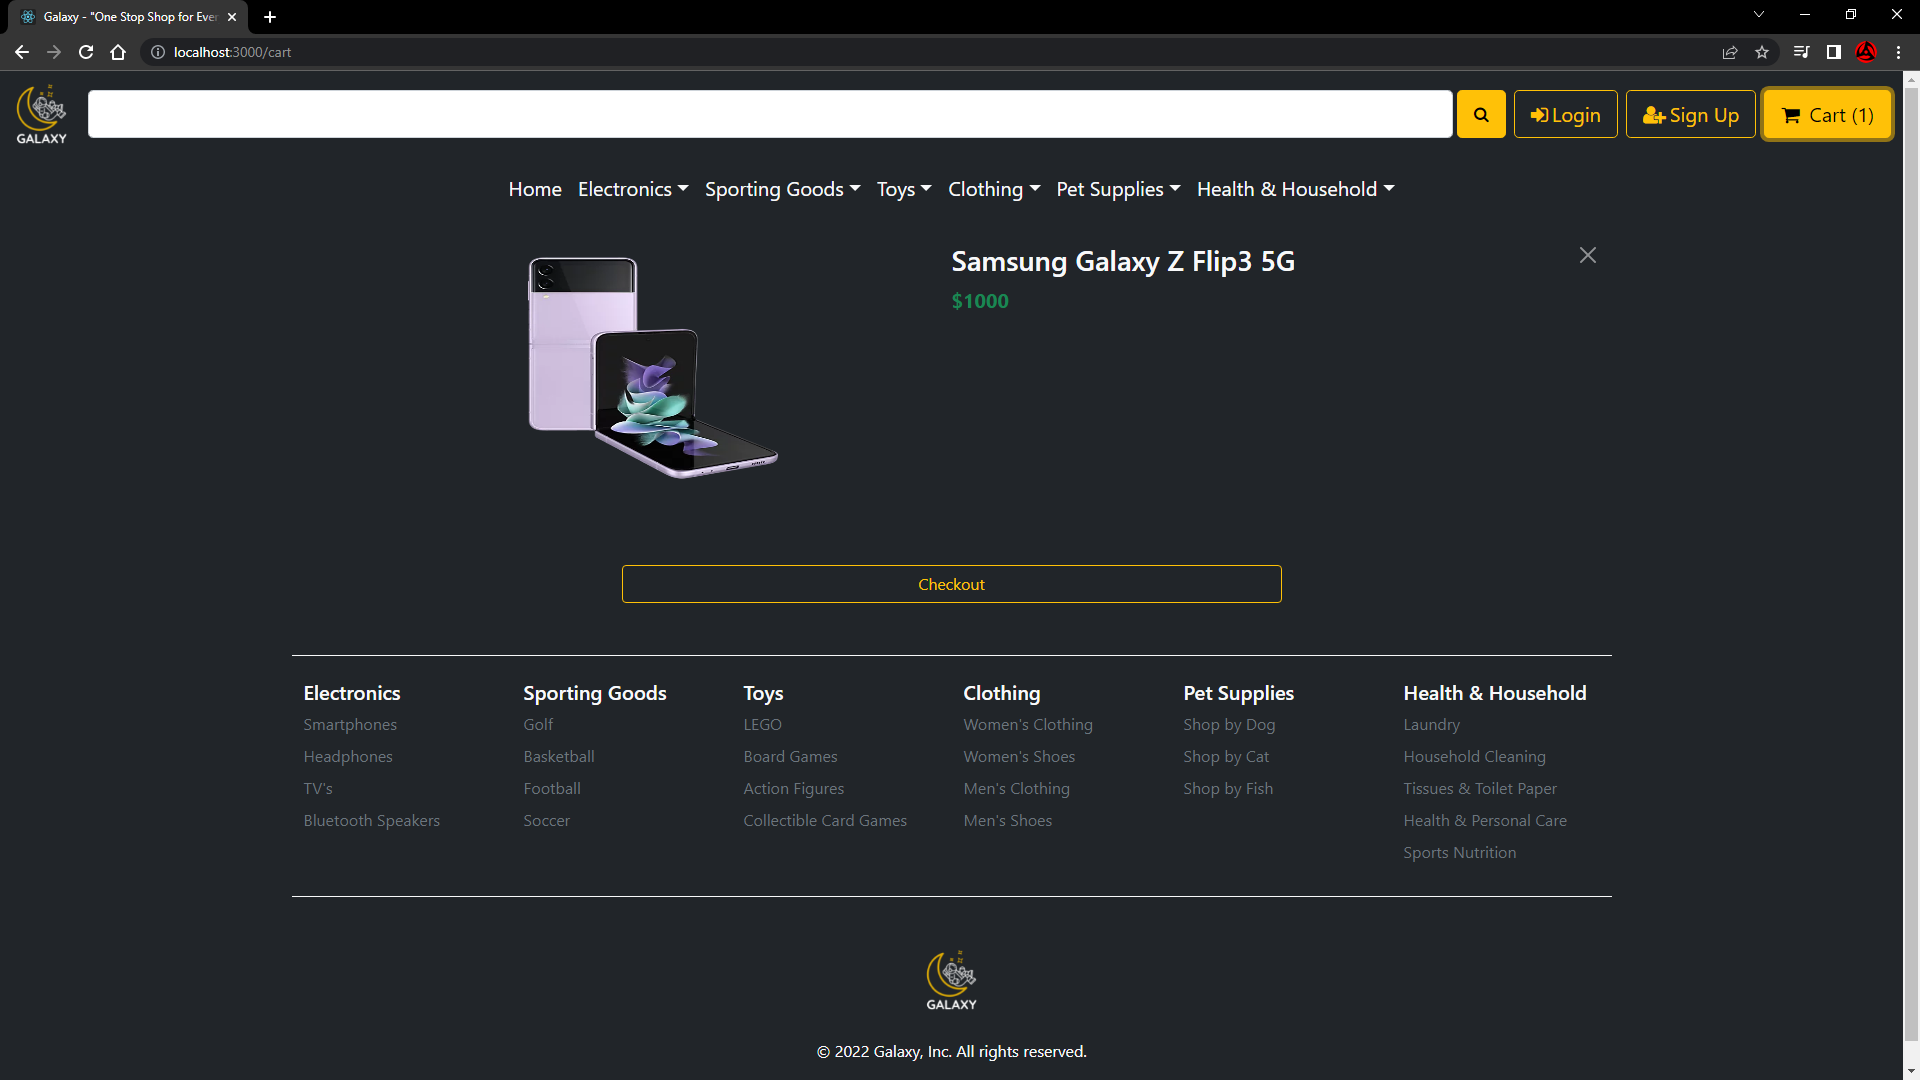Open the Health & Household dropdown

coord(1295,189)
